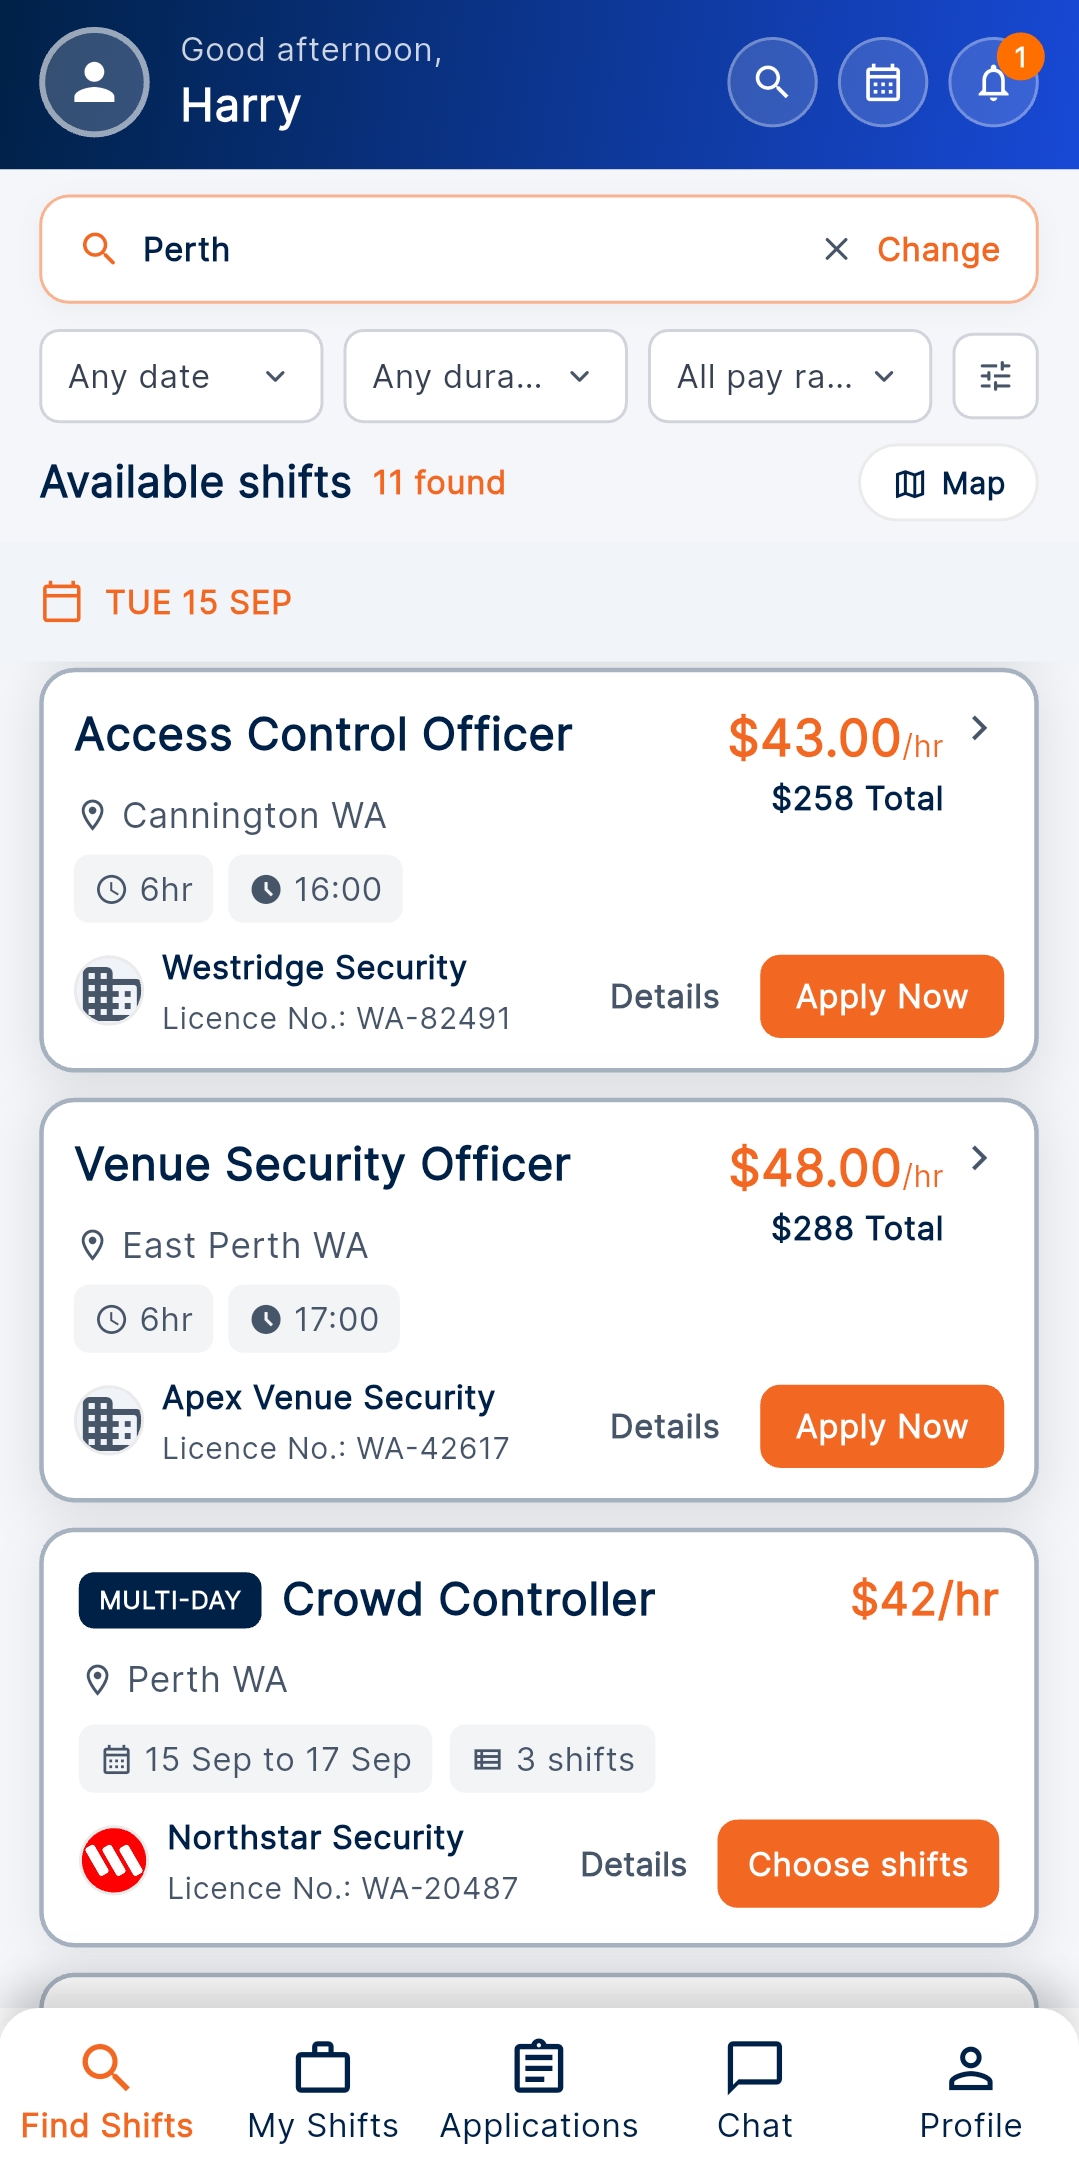Expand the All pay rates dropdown
This screenshot has width=1079, height=2184.
point(790,376)
